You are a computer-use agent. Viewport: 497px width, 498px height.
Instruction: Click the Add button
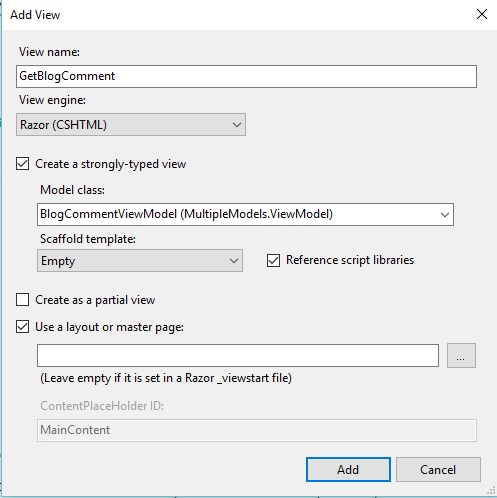coord(348,470)
